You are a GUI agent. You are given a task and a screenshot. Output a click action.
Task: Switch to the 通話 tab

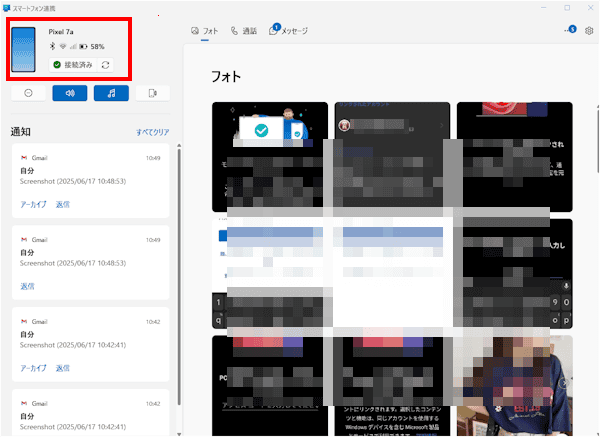244,31
